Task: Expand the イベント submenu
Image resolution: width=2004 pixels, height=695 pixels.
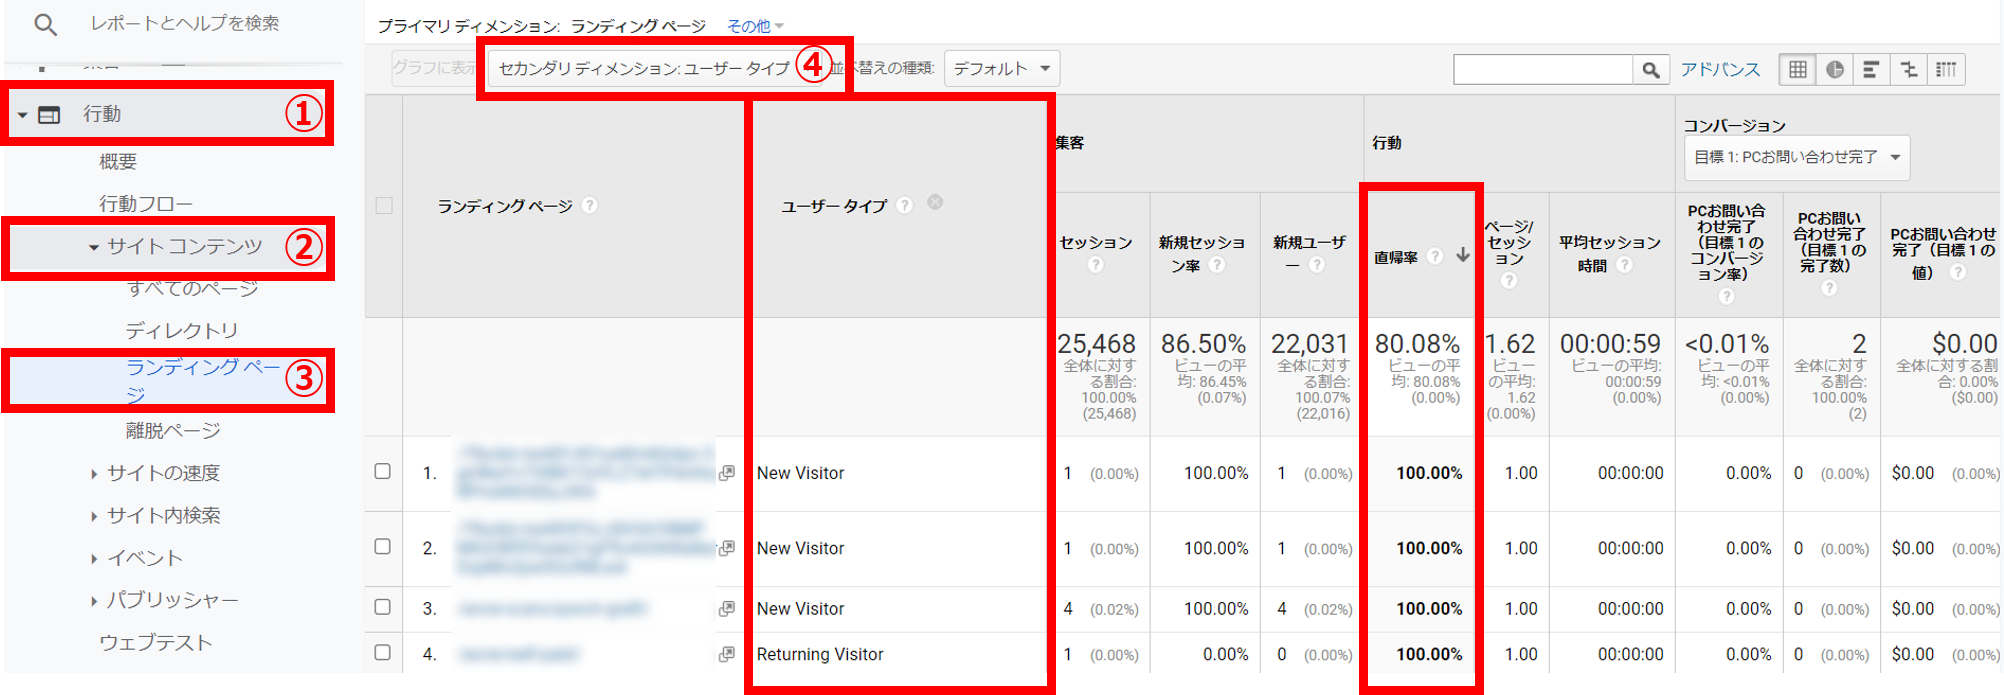Action: (x=94, y=559)
